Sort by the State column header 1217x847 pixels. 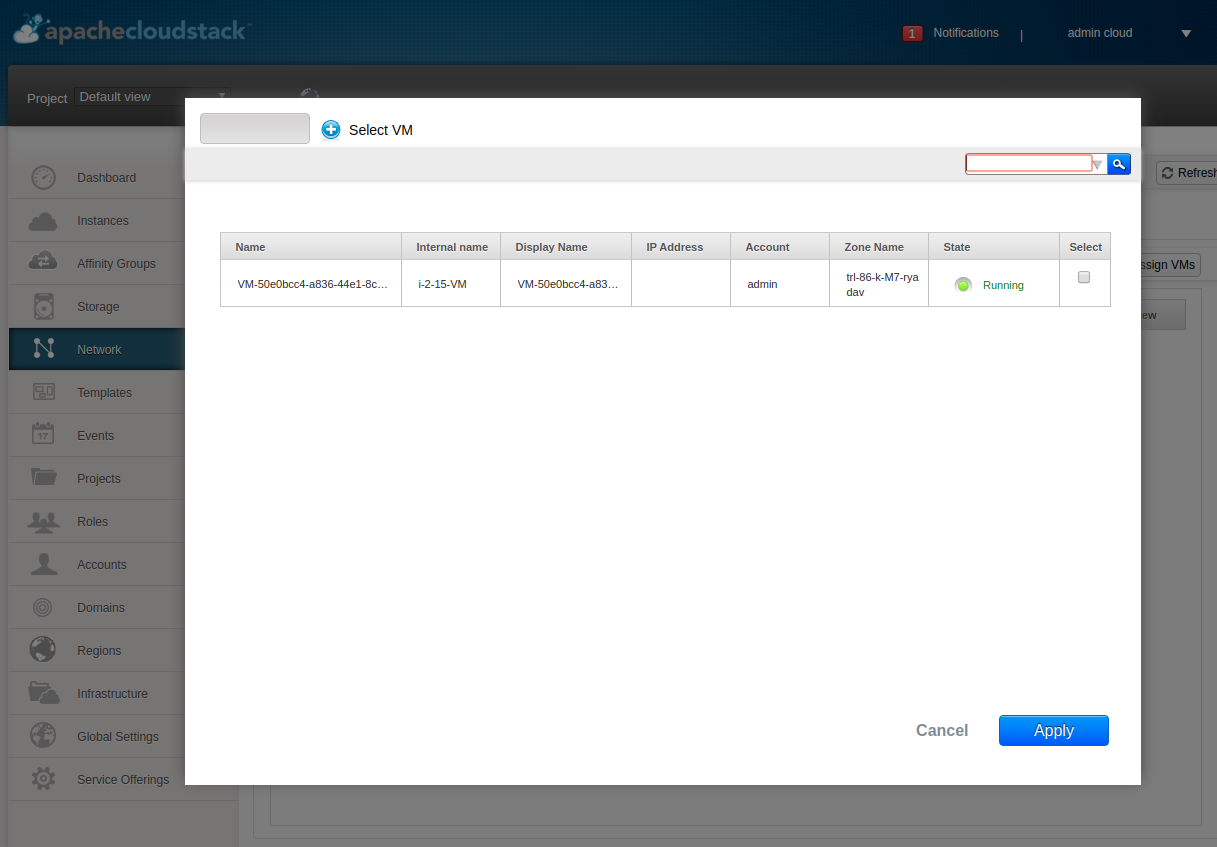[x=994, y=246]
